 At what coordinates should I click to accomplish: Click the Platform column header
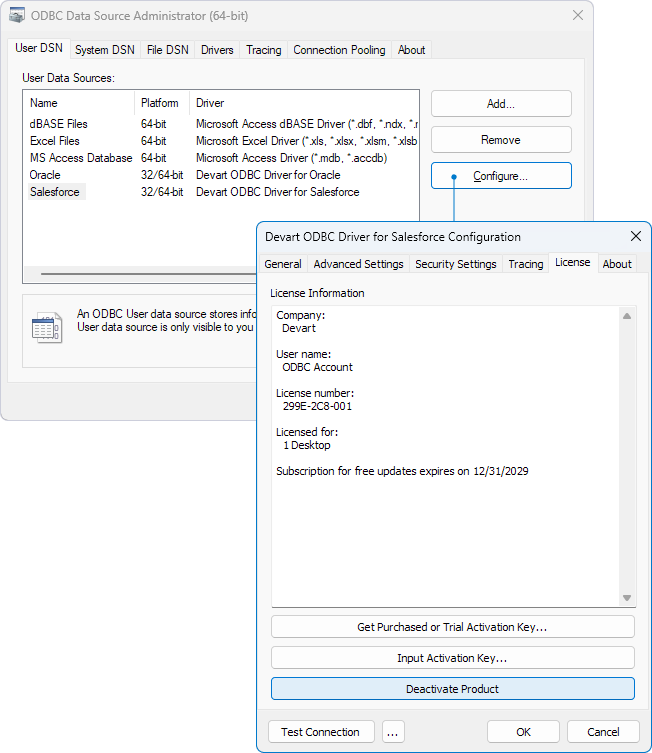point(162,103)
